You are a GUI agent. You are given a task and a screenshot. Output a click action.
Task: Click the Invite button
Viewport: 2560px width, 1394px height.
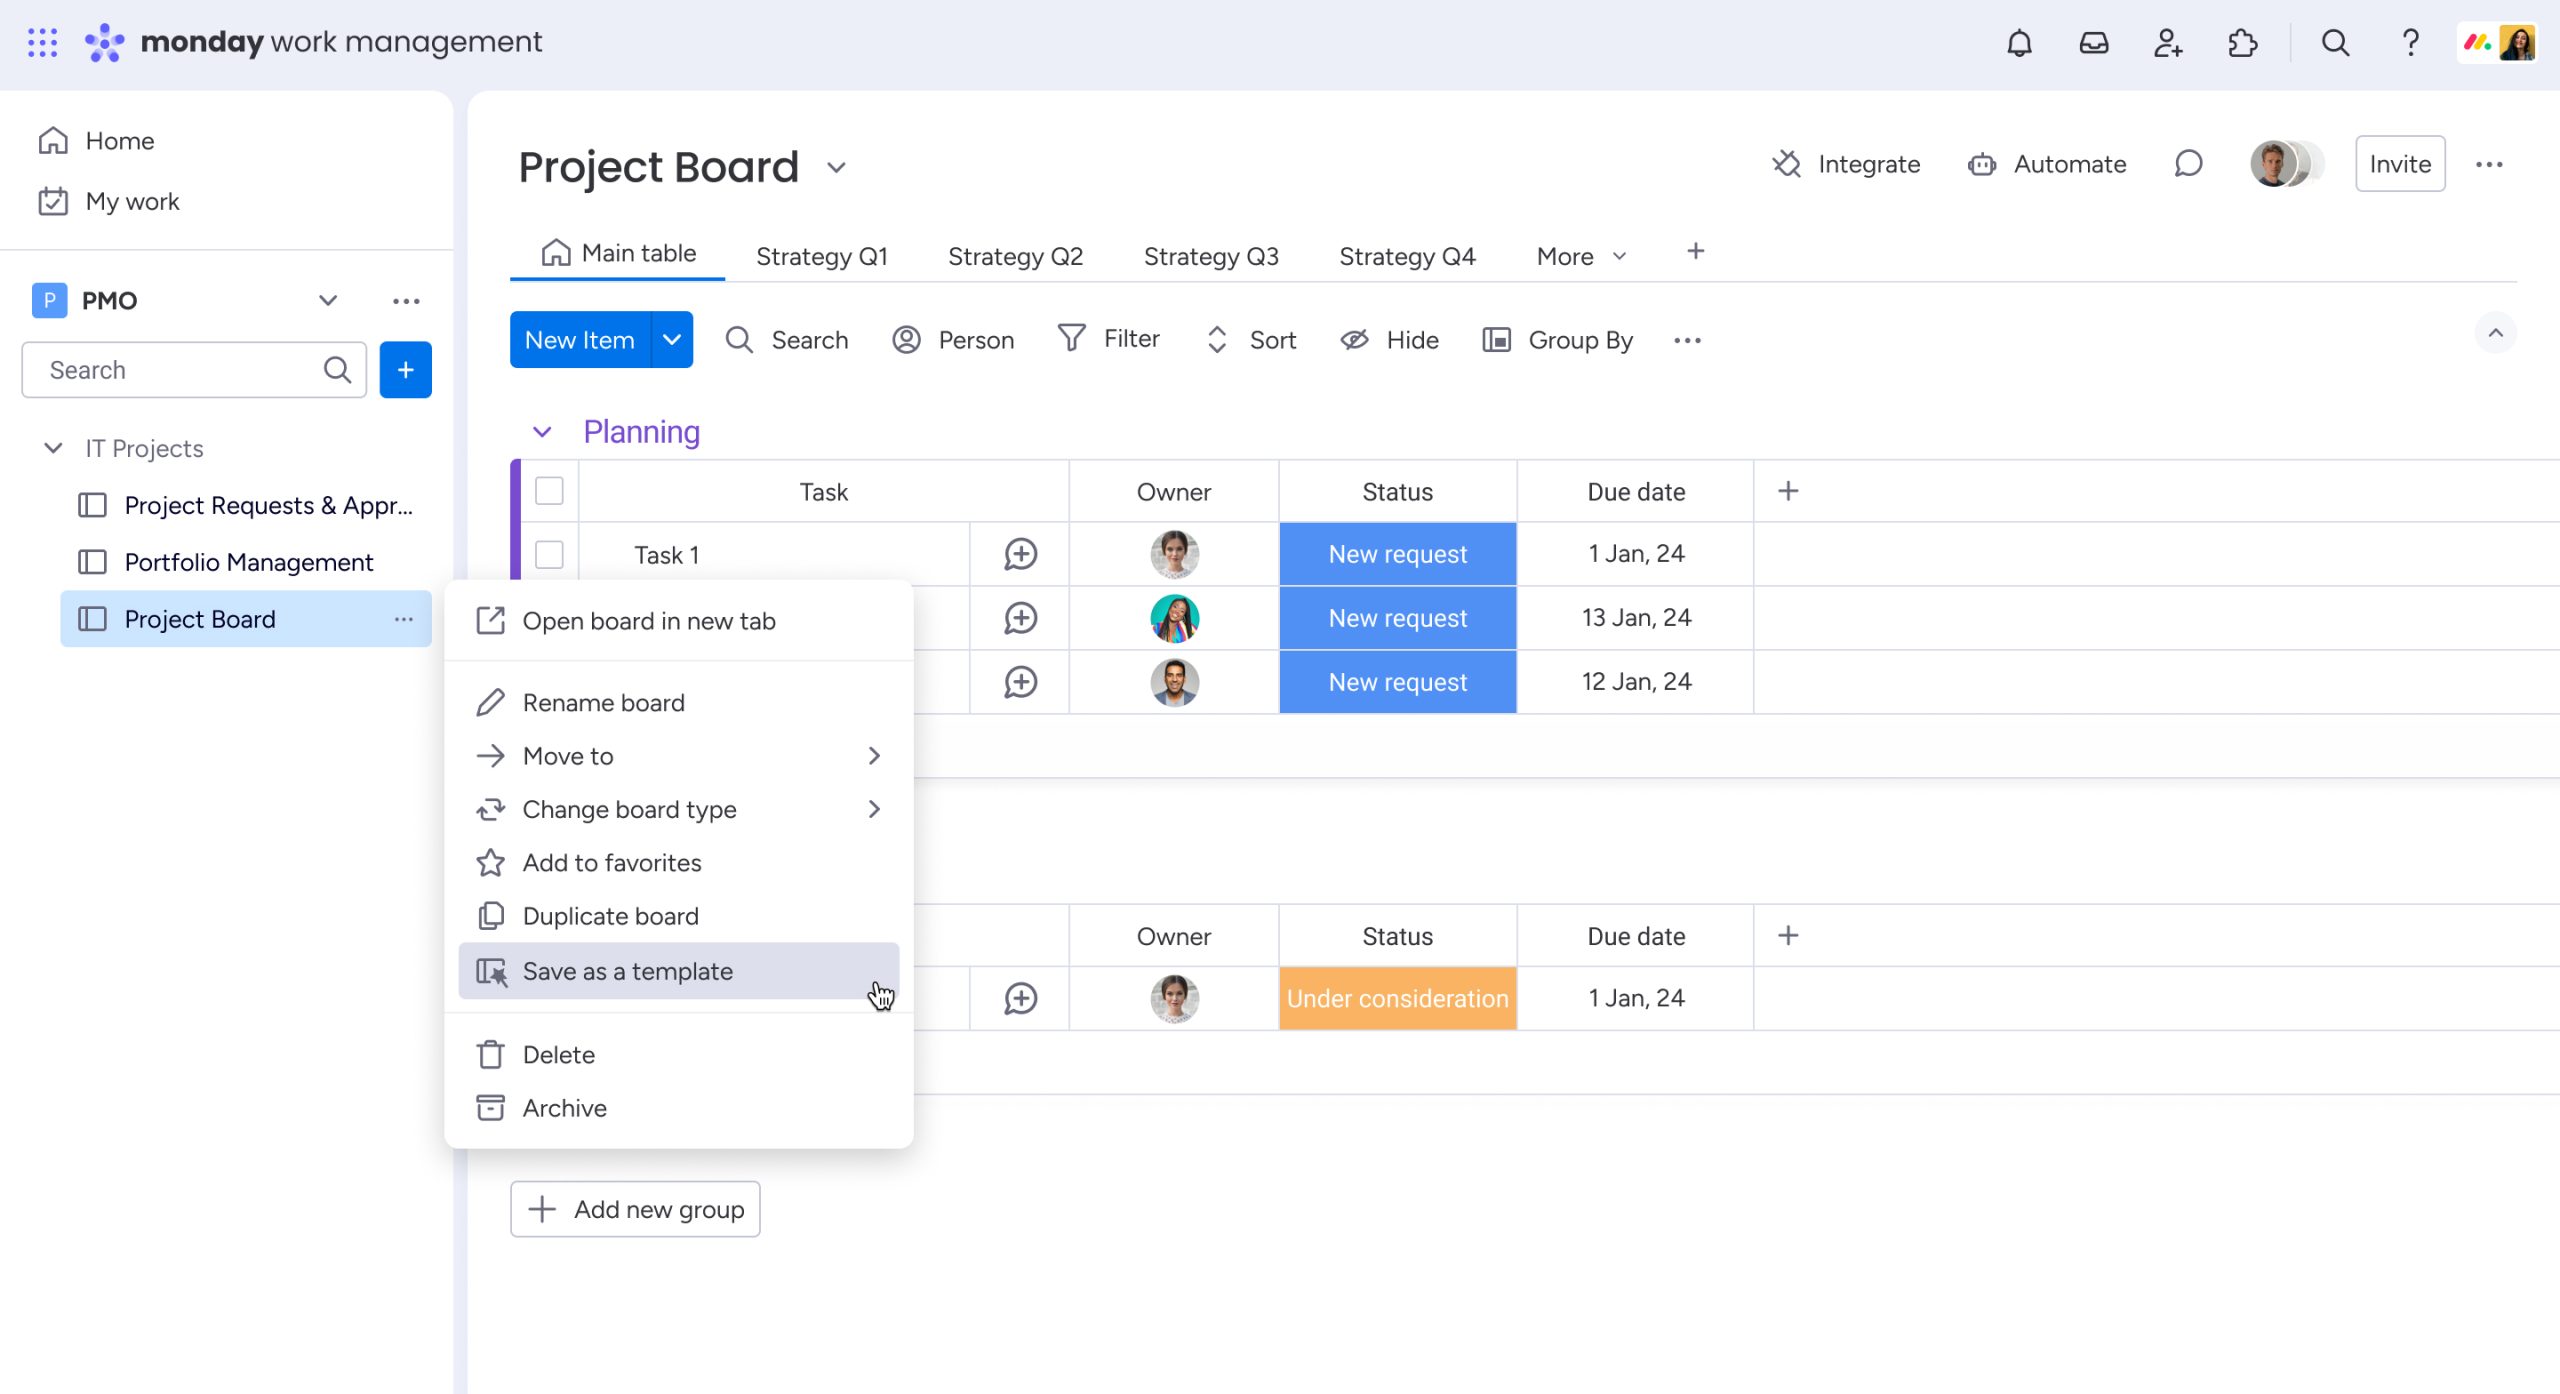2400,164
